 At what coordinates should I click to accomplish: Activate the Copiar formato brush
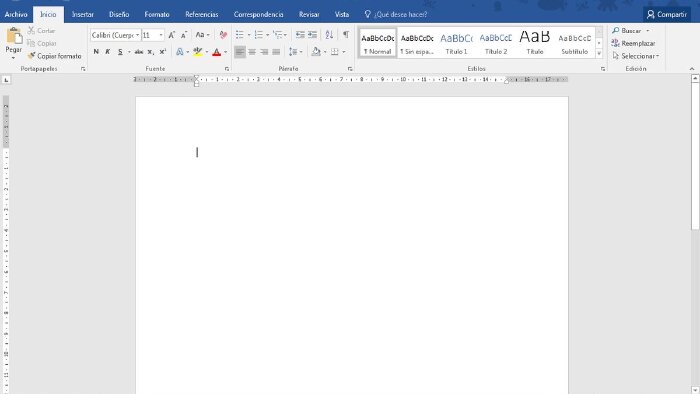[54, 56]
